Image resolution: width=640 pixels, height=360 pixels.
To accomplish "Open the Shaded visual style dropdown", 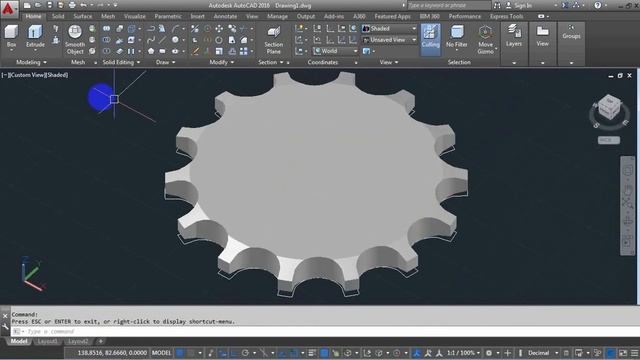I will pos(389,29).
